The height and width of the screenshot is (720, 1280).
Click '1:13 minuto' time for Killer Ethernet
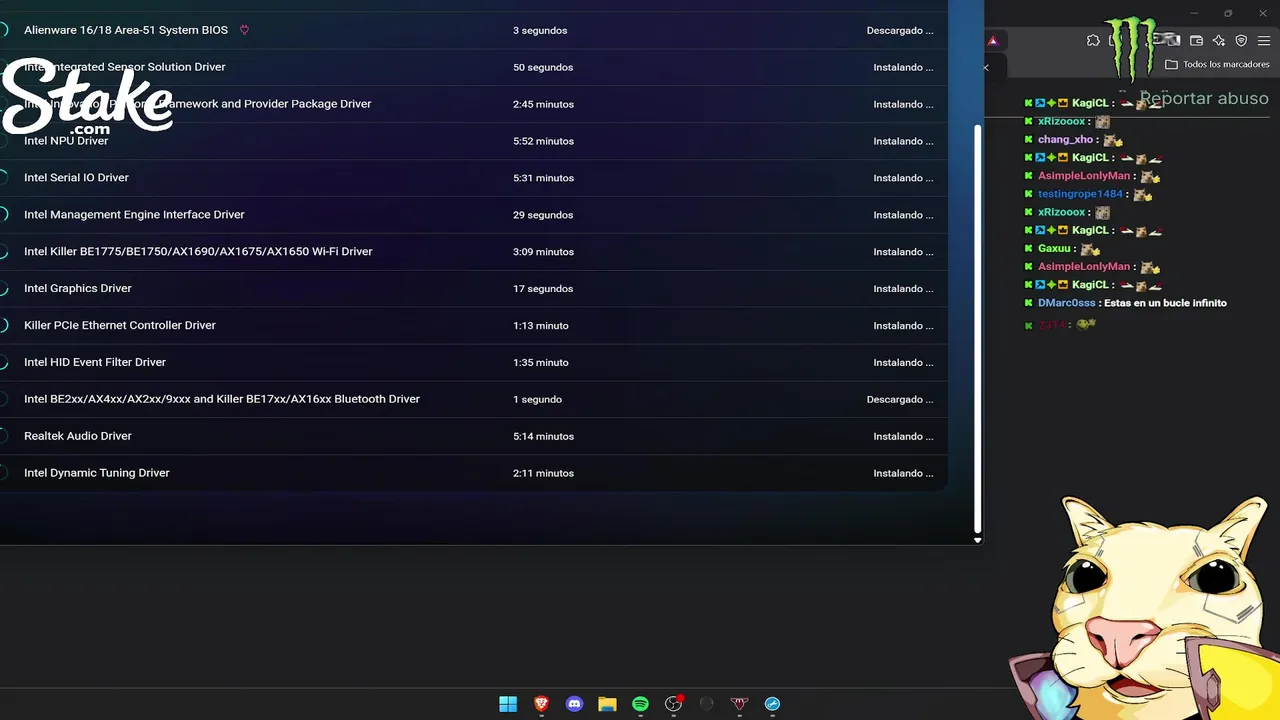pyautogui.click(x=540, y=326)
